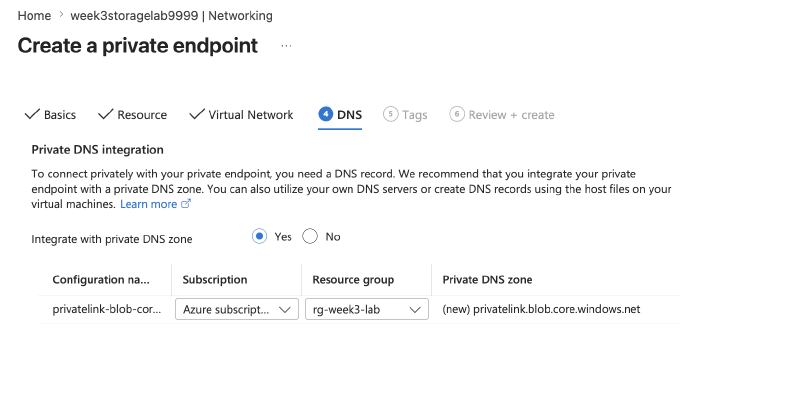
Task: Click the checkmark icon beside Basics
Action: click(32, 114)
